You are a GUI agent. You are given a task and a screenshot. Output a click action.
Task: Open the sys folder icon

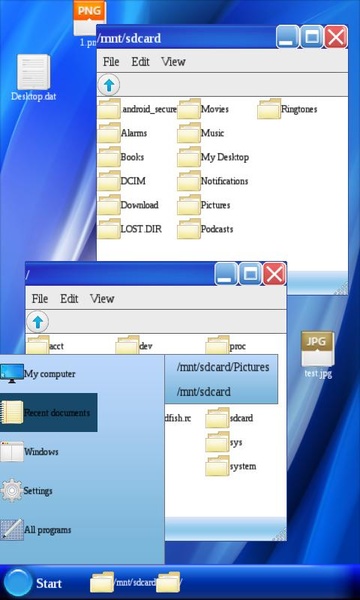[x=217, y=442]
